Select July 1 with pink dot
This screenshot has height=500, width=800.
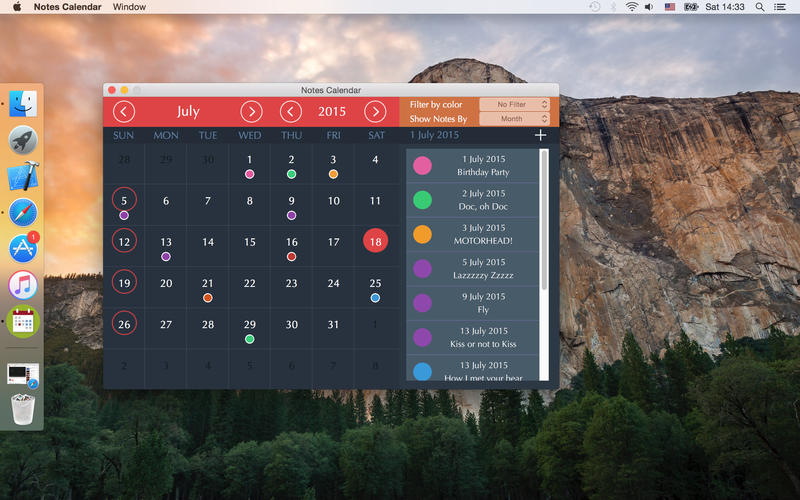[249, 164]
